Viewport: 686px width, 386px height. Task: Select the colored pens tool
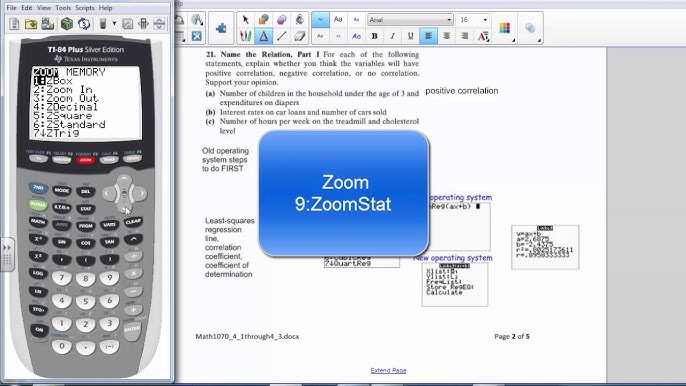coord(245,36)
